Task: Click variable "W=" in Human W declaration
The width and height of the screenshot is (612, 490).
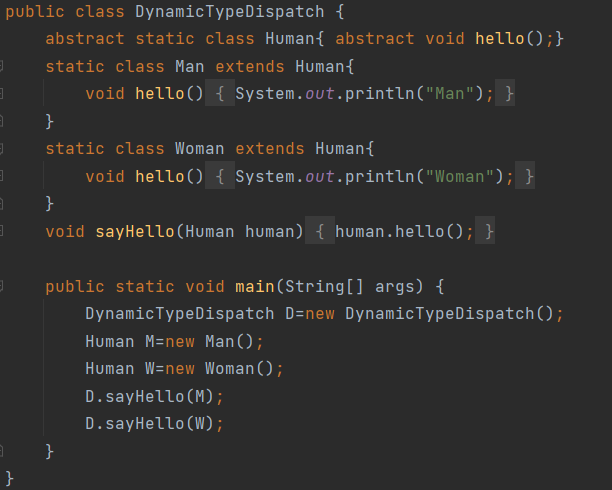Action: pos(155,369)
